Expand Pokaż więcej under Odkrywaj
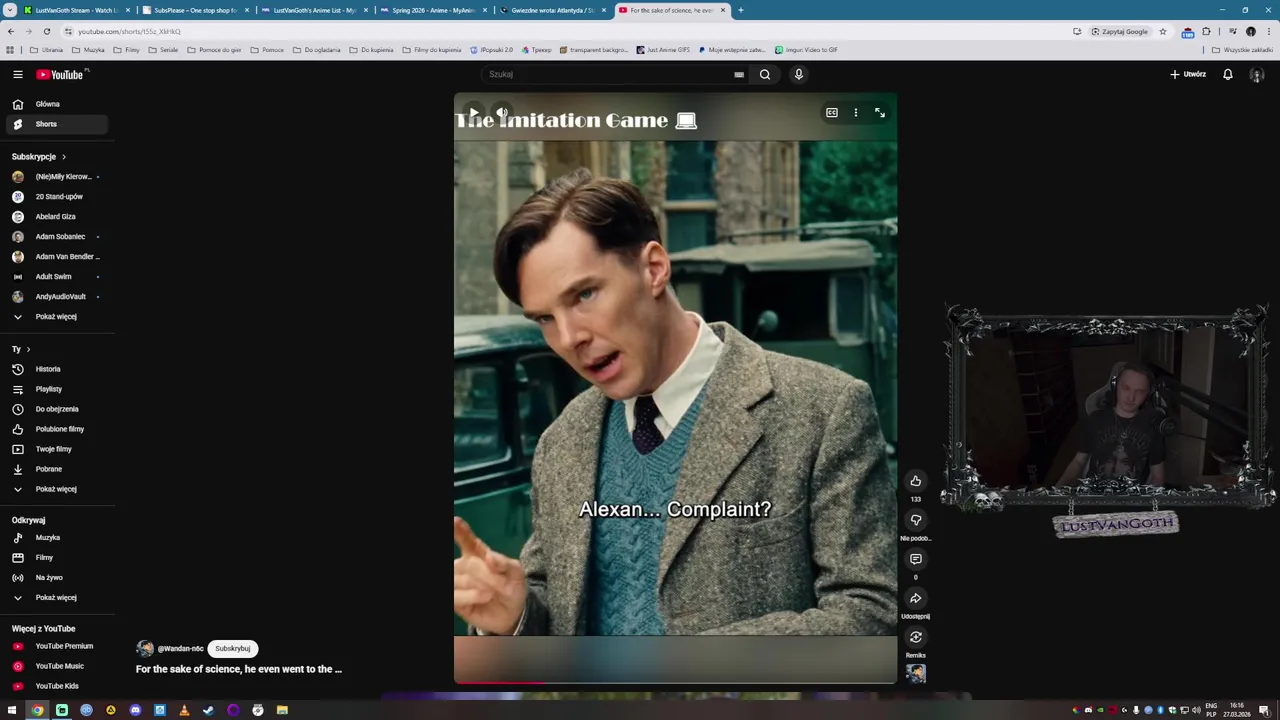The width and height of the screenshot is (1280, 720). [x=57, y=598]
